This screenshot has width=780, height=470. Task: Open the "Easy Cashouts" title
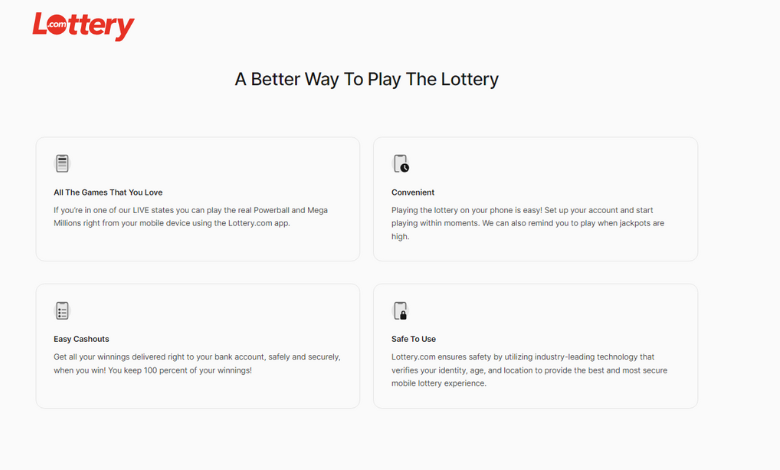[x=82, y=339]
